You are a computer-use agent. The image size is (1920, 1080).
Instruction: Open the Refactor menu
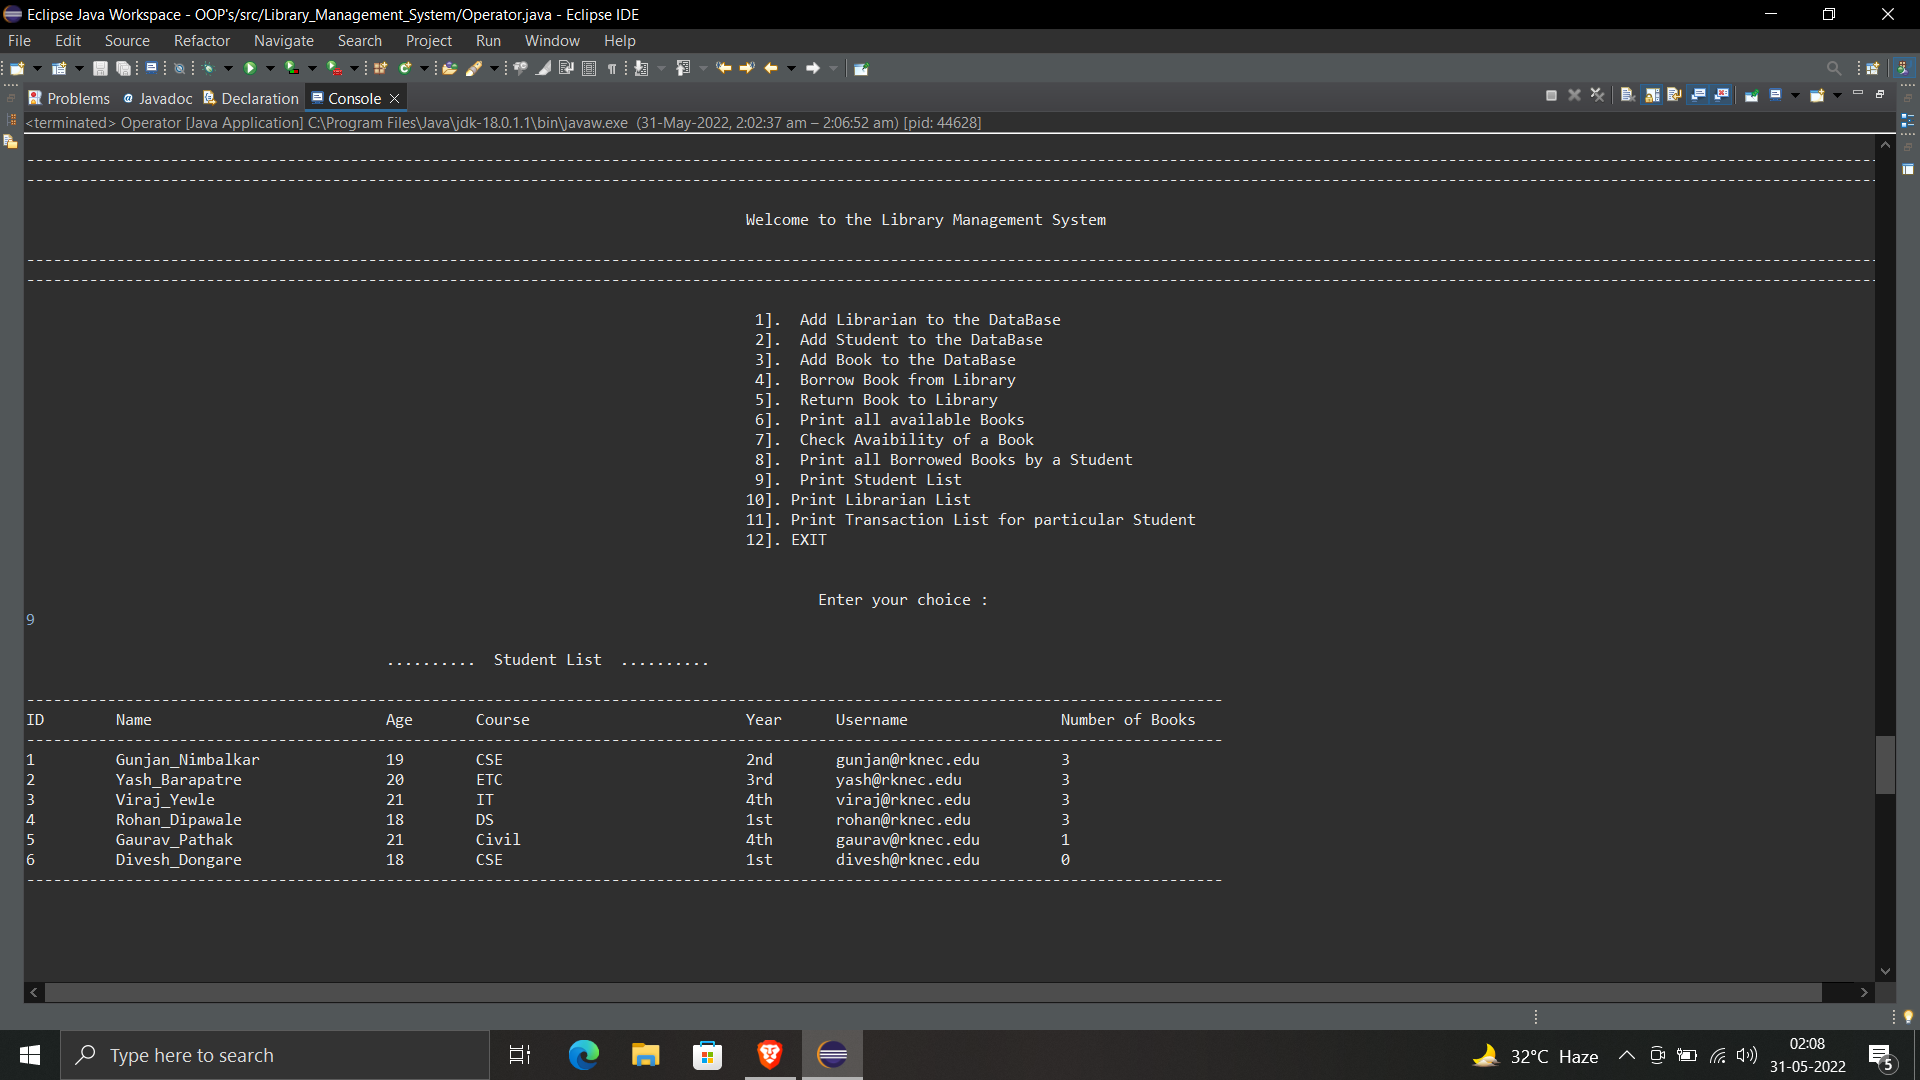(x=201, y=41)
